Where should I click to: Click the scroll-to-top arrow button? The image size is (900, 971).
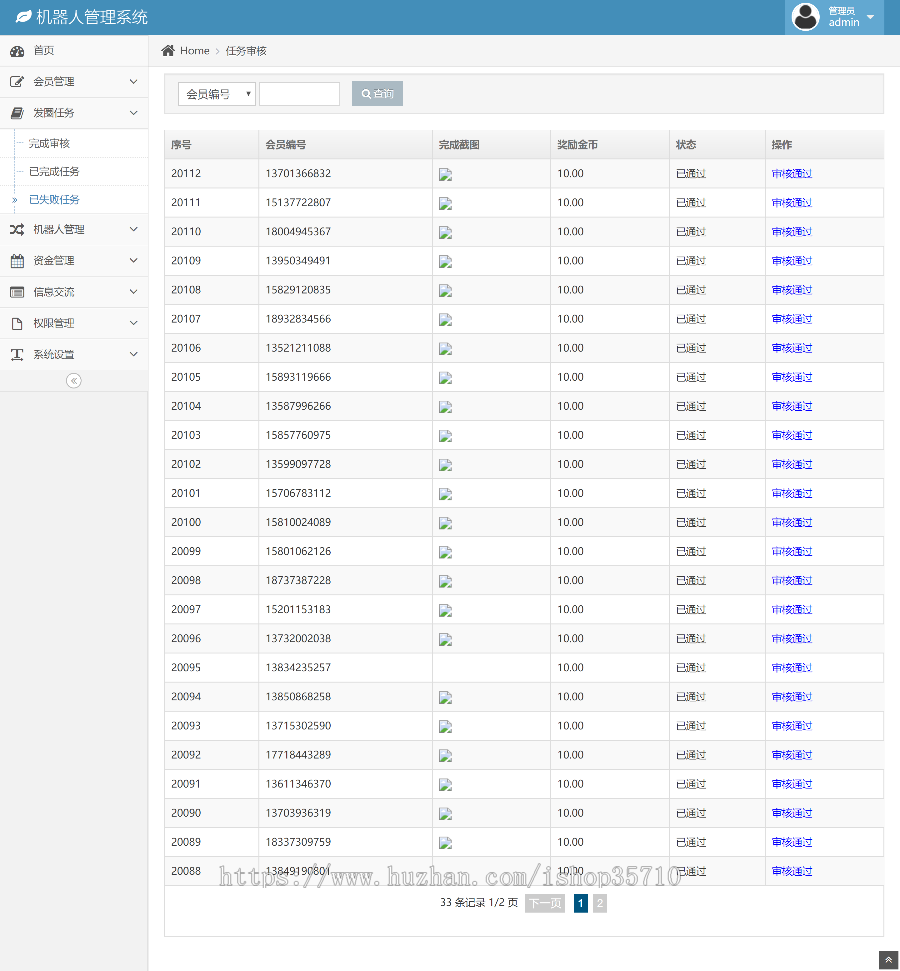(x=889, y=960)
